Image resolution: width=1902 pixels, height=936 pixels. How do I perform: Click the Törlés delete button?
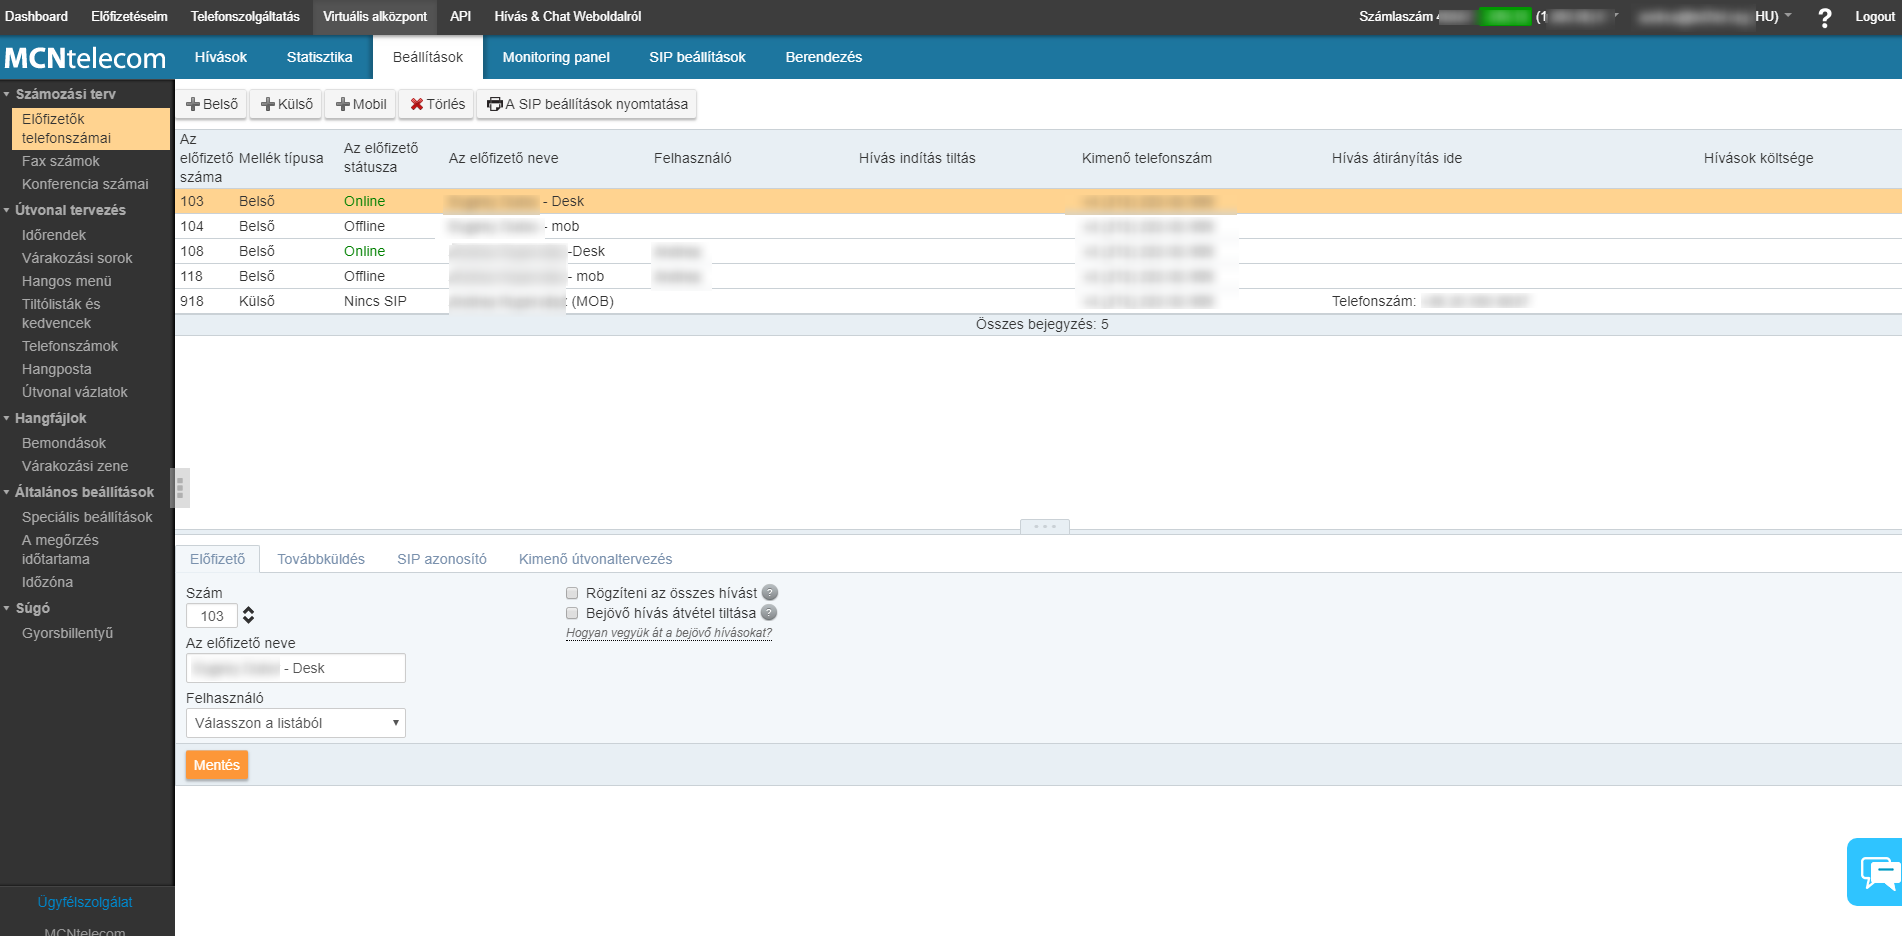tap(437, 104)
